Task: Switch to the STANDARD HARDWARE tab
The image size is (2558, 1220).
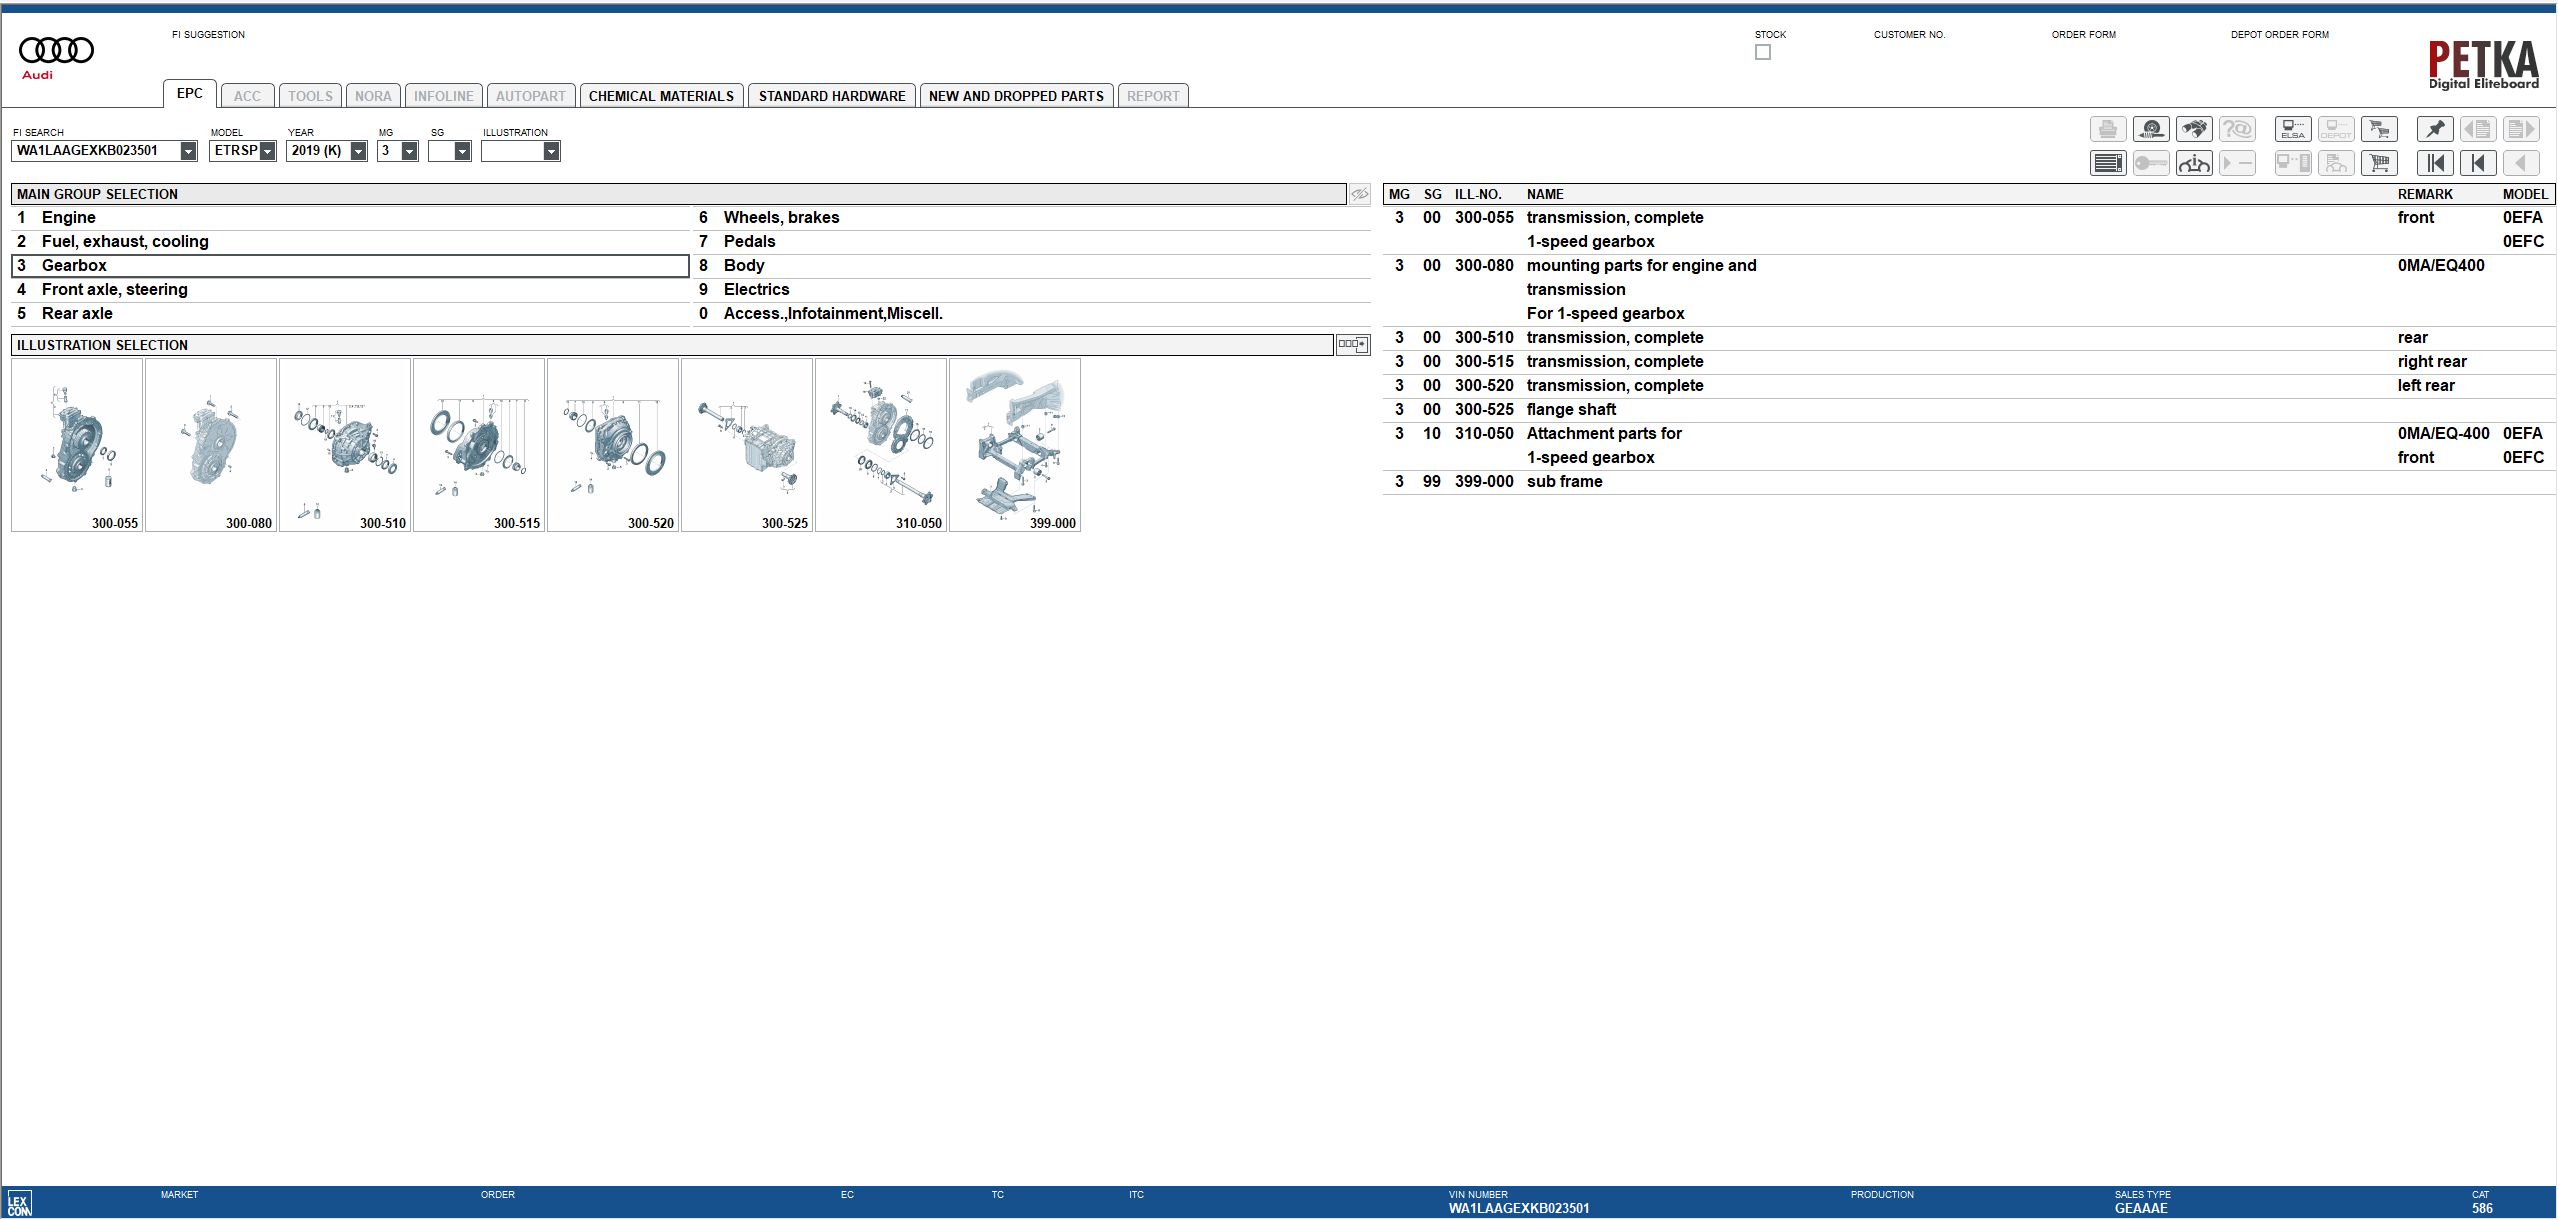Action: tap(832, 96)
